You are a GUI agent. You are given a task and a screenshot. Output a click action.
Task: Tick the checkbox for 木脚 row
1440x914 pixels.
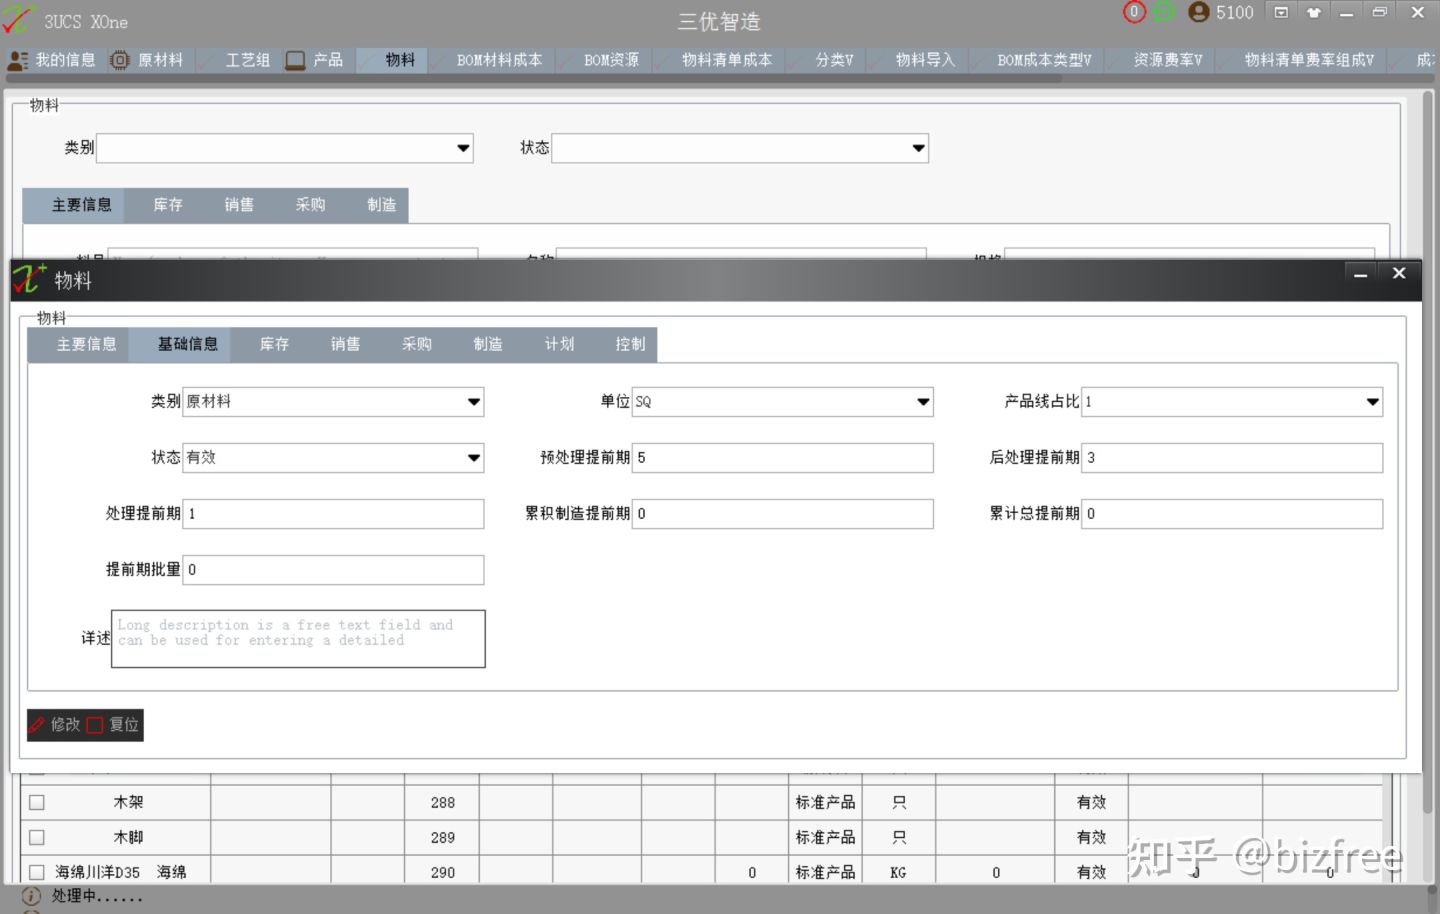(37, 837)
